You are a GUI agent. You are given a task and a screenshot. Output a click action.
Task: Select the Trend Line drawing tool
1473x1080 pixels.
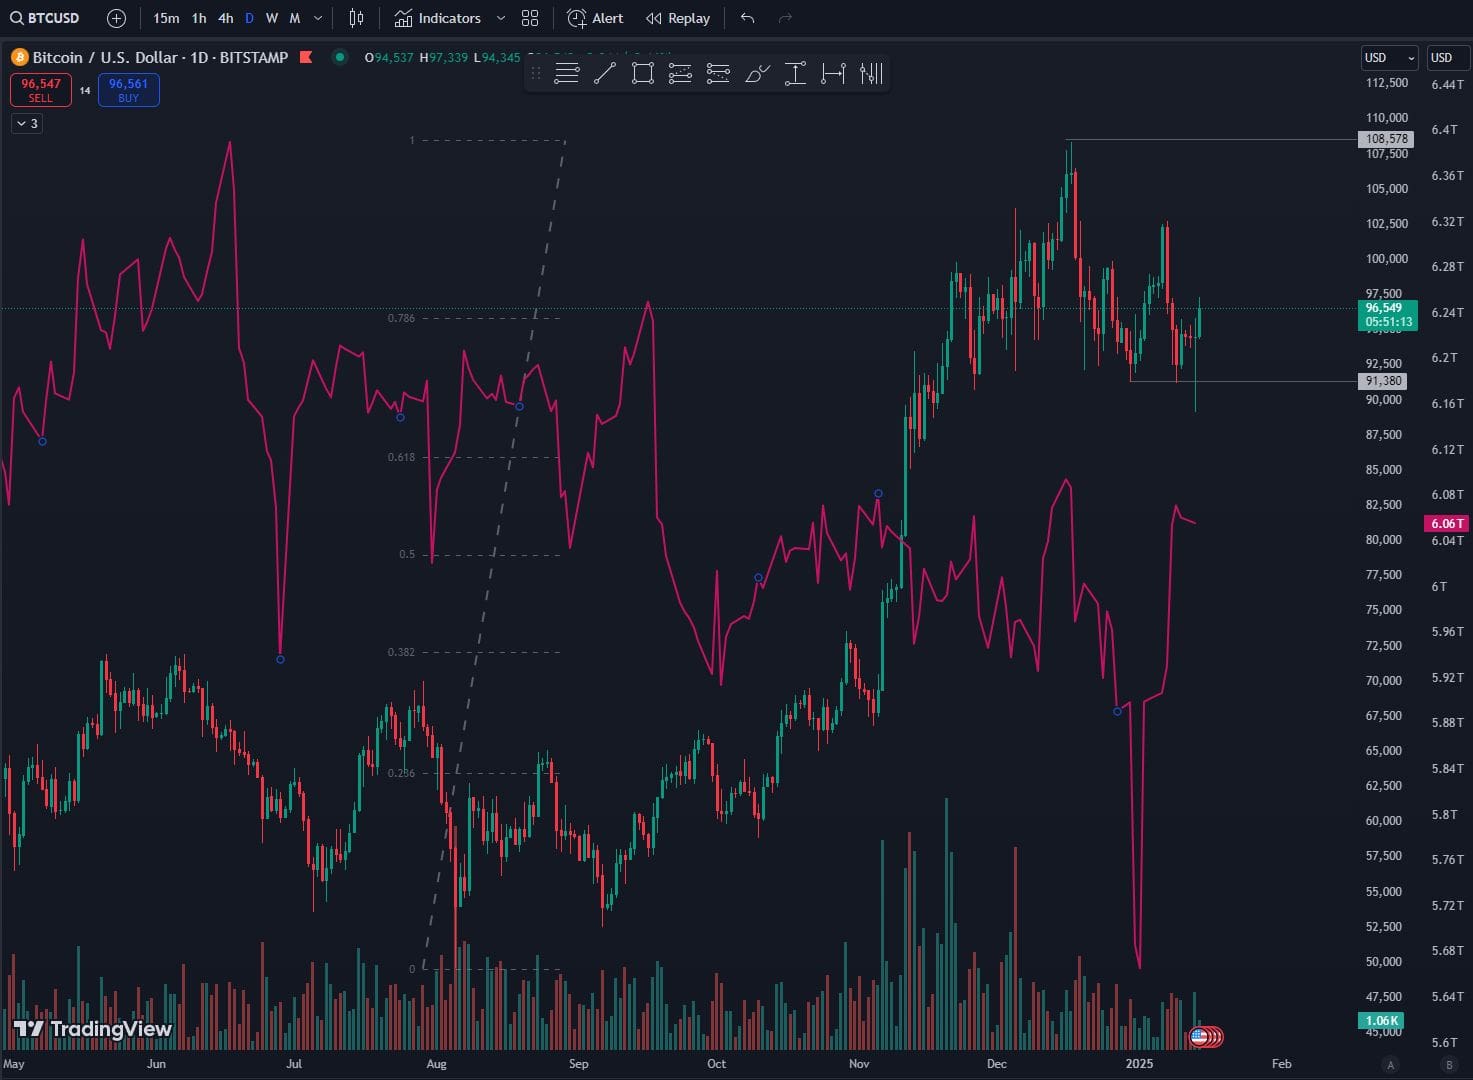pos(605,73)
